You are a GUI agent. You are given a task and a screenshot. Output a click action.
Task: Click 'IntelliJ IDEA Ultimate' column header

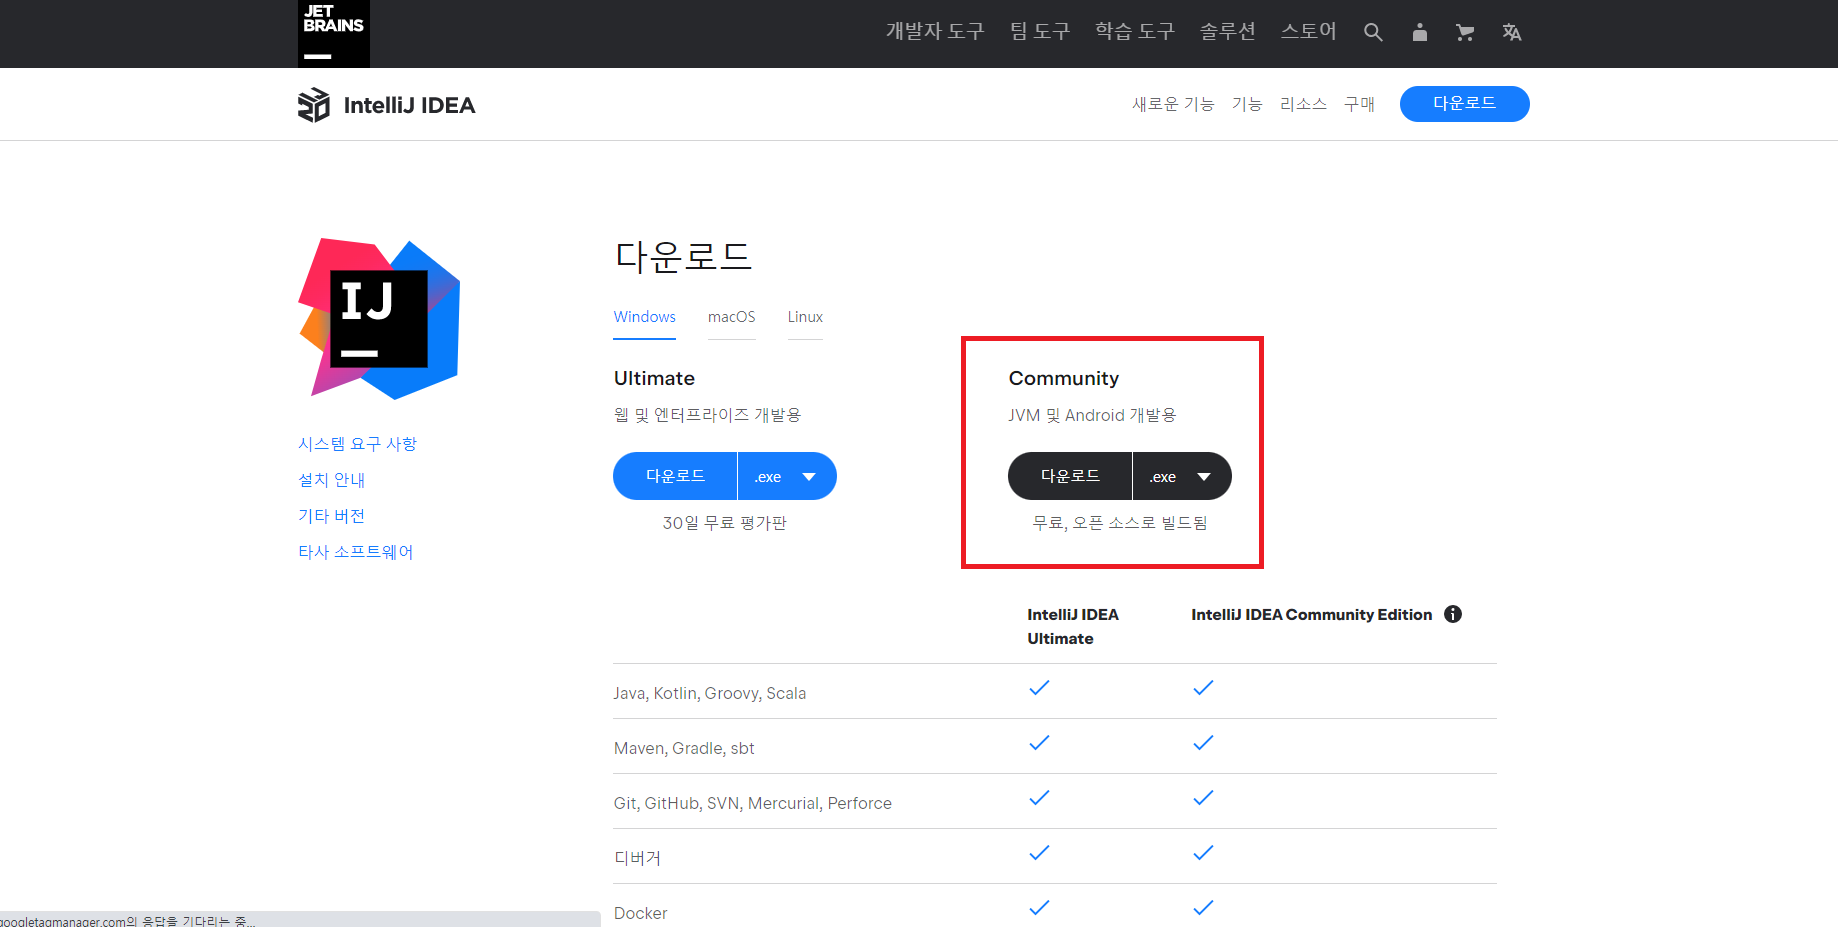click(1073, 626)
